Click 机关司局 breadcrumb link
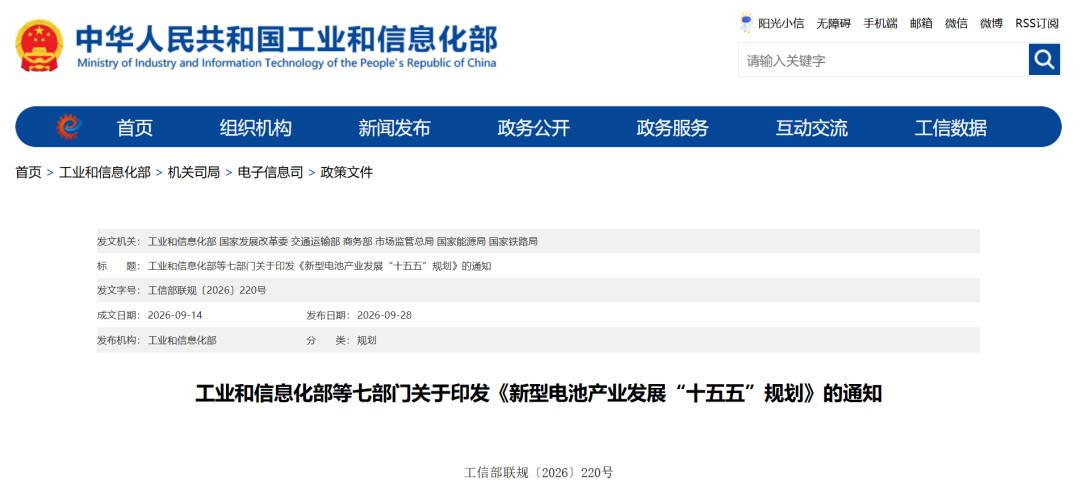 click(194, 172)
